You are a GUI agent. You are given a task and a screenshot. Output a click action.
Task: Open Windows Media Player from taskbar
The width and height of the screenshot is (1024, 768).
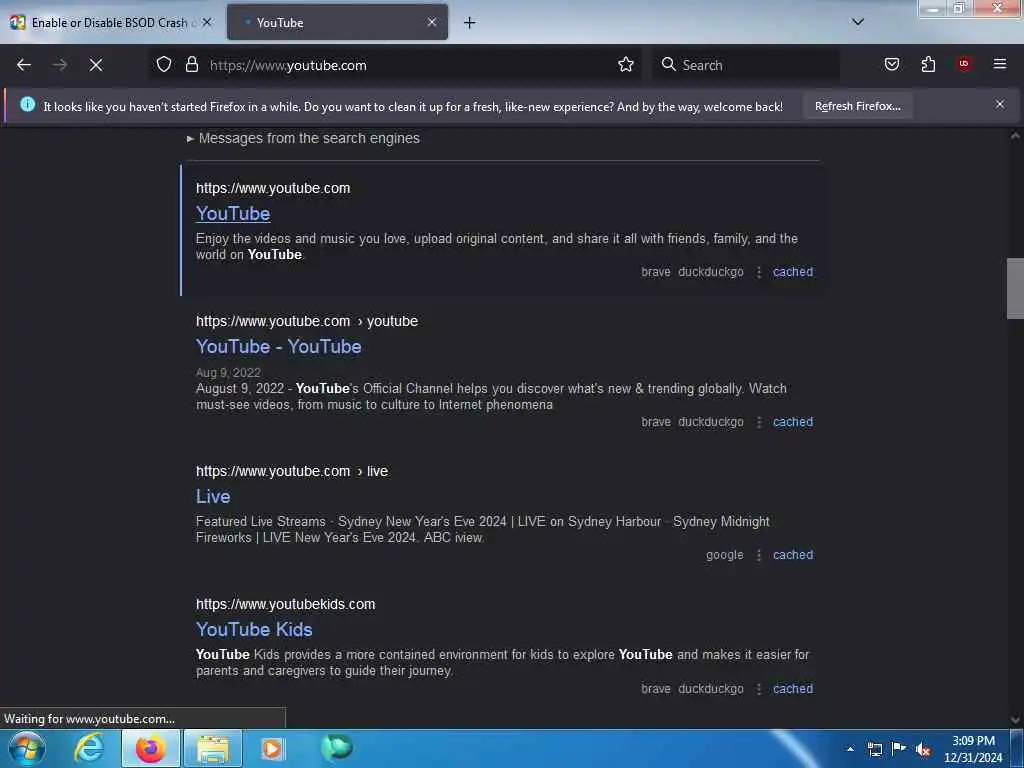click(x=272, y=748)
